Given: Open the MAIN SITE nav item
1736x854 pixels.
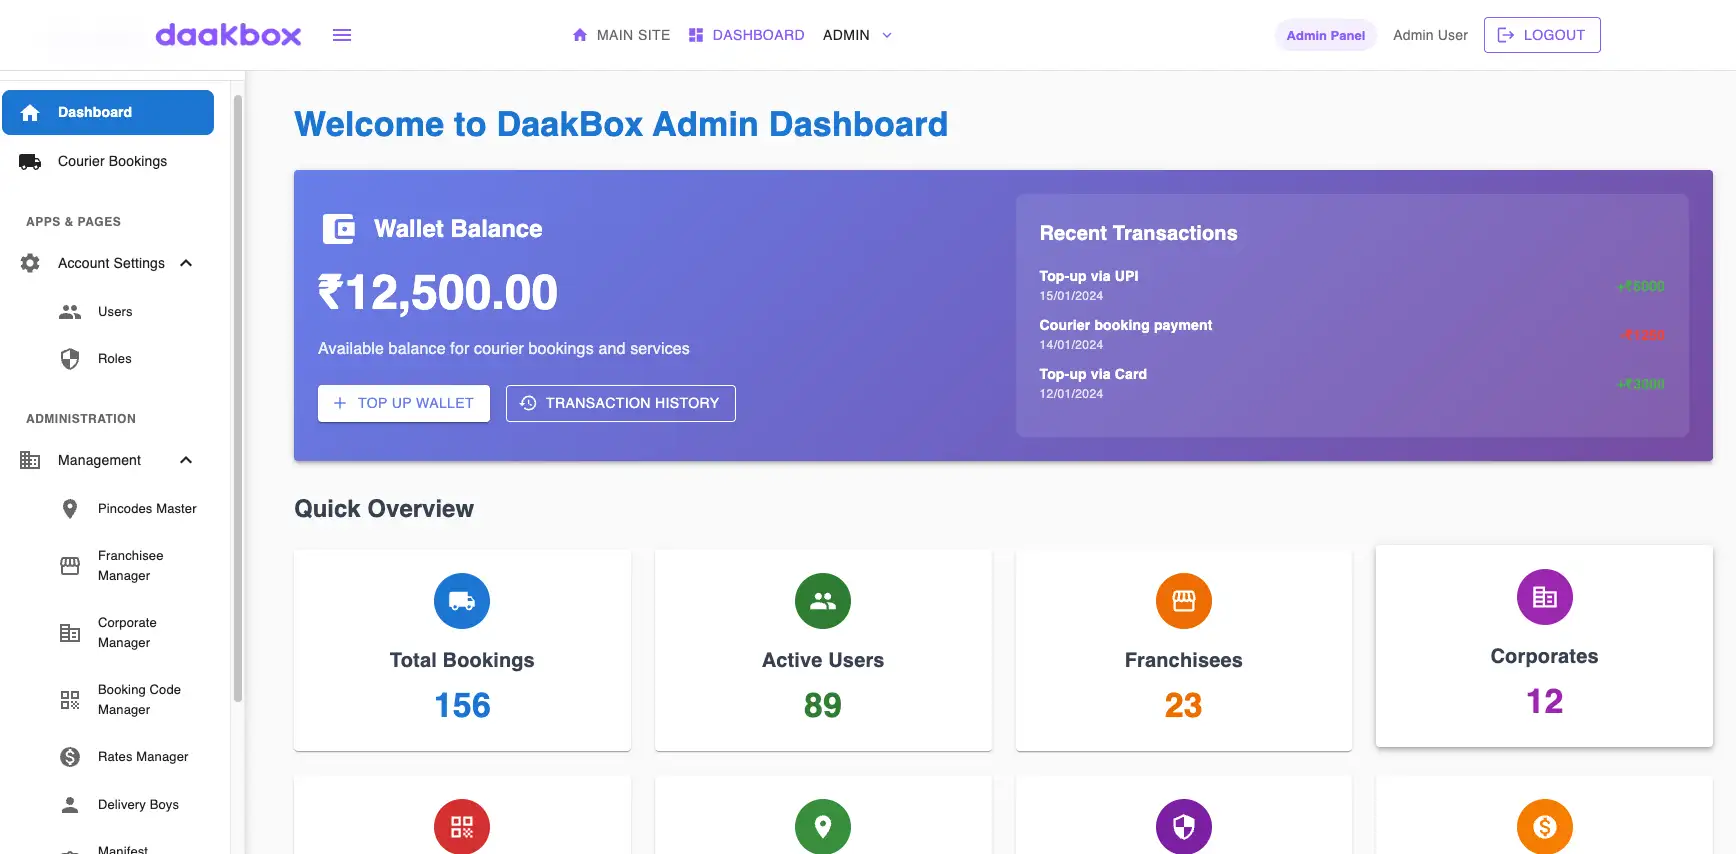Looking at the screenshot, I should pos(621,35).
